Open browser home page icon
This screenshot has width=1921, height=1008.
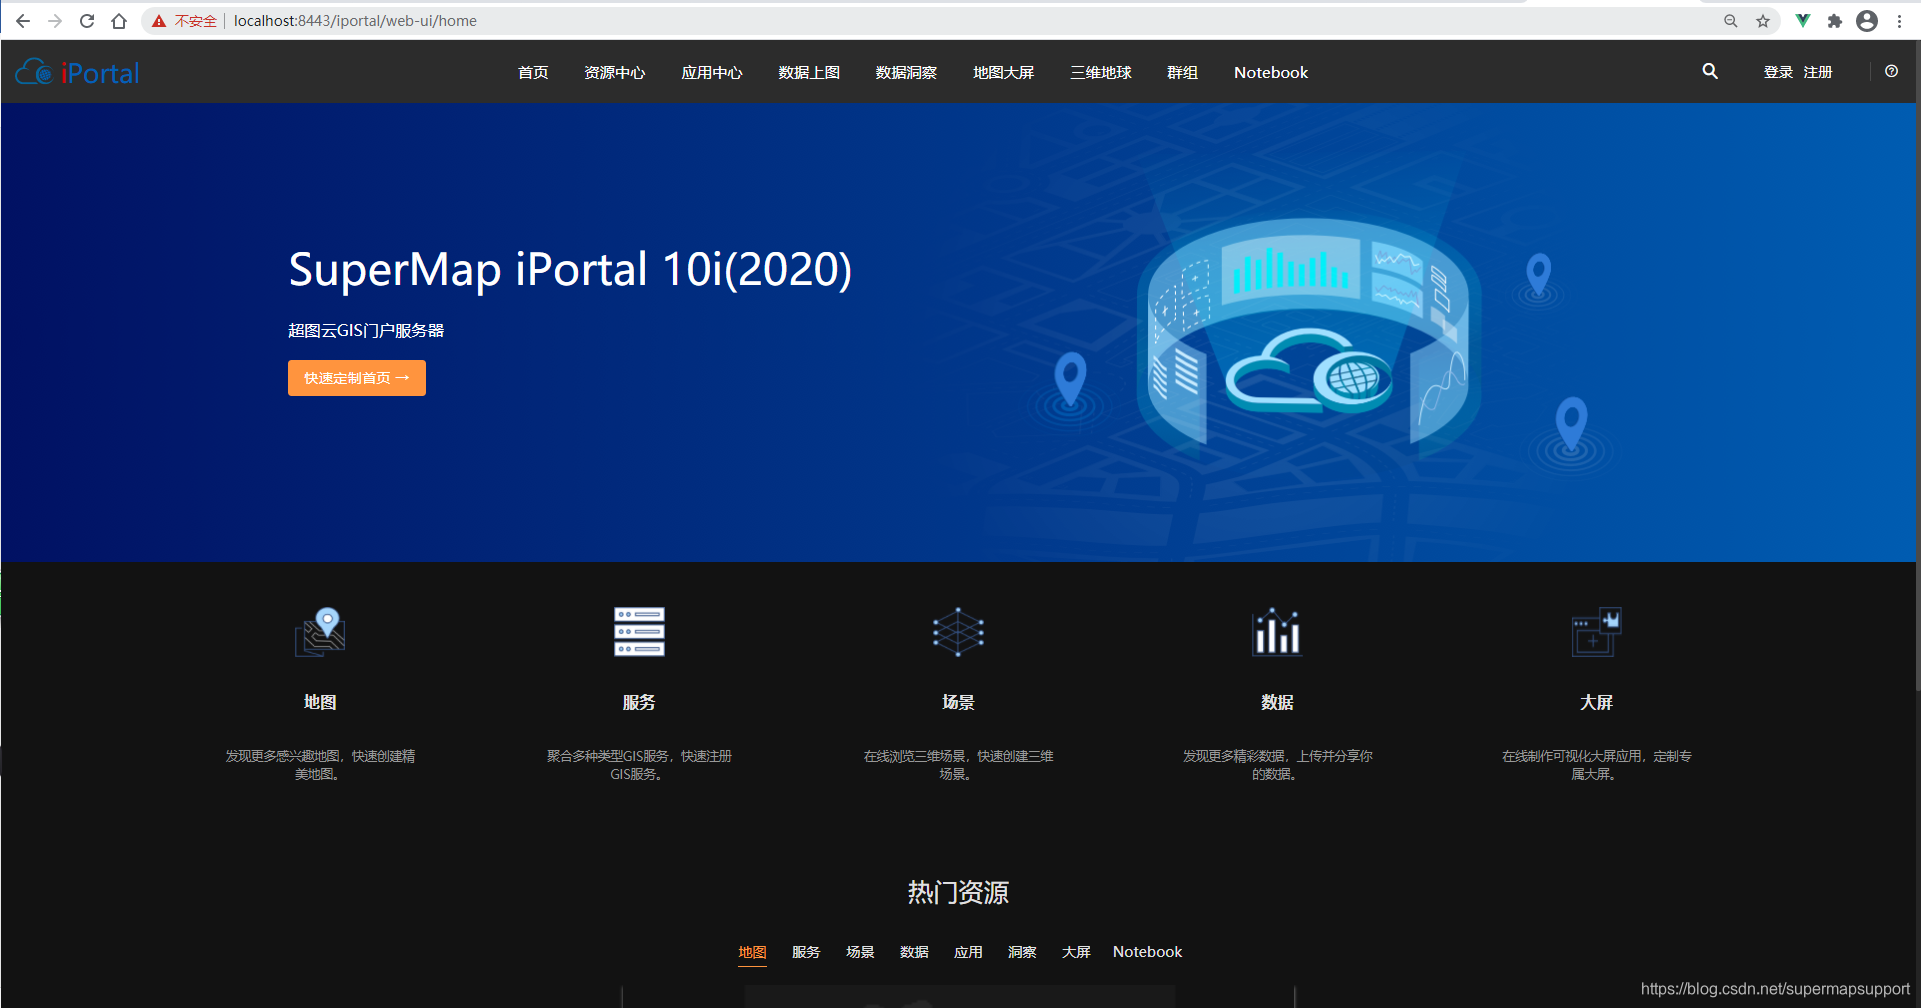tap(119, 21)
